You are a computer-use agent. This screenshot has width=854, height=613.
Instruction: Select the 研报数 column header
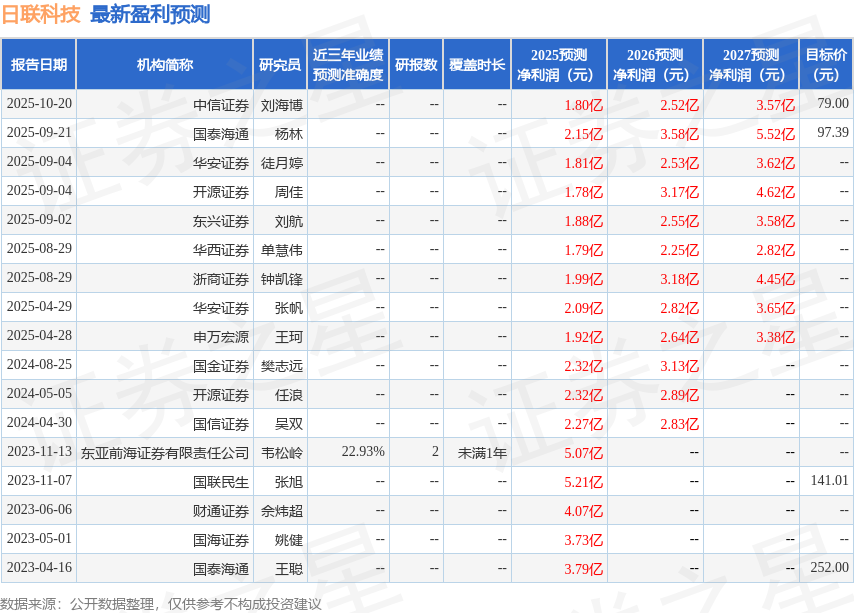point(416,64)
